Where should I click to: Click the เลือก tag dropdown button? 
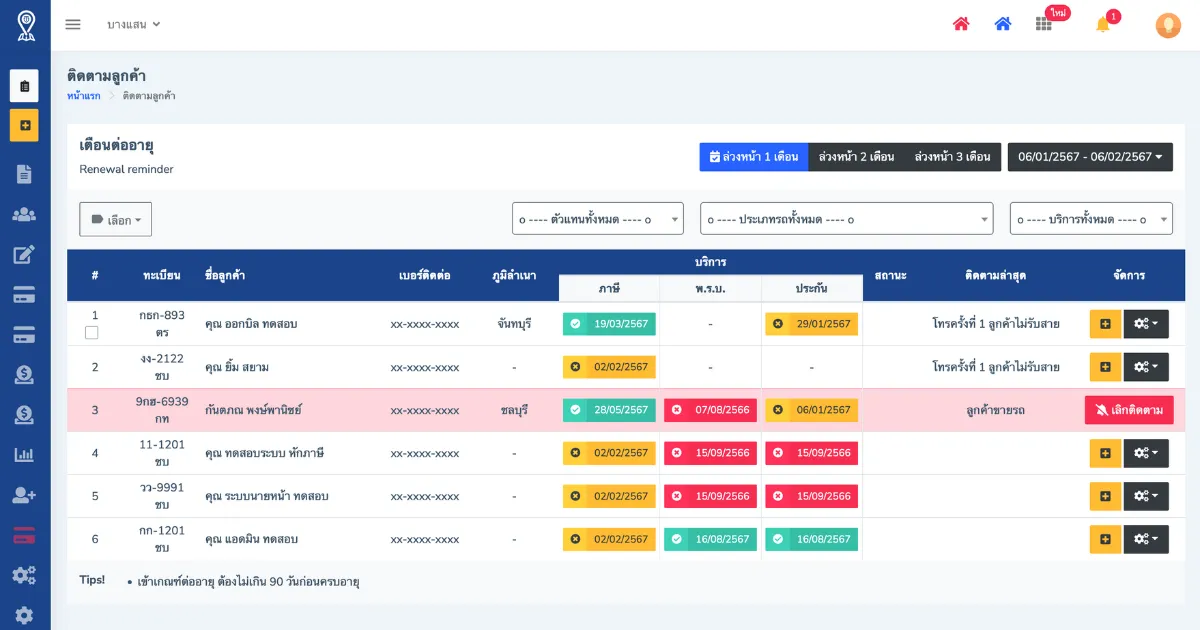pyautogui.click(x=116, y=220)
